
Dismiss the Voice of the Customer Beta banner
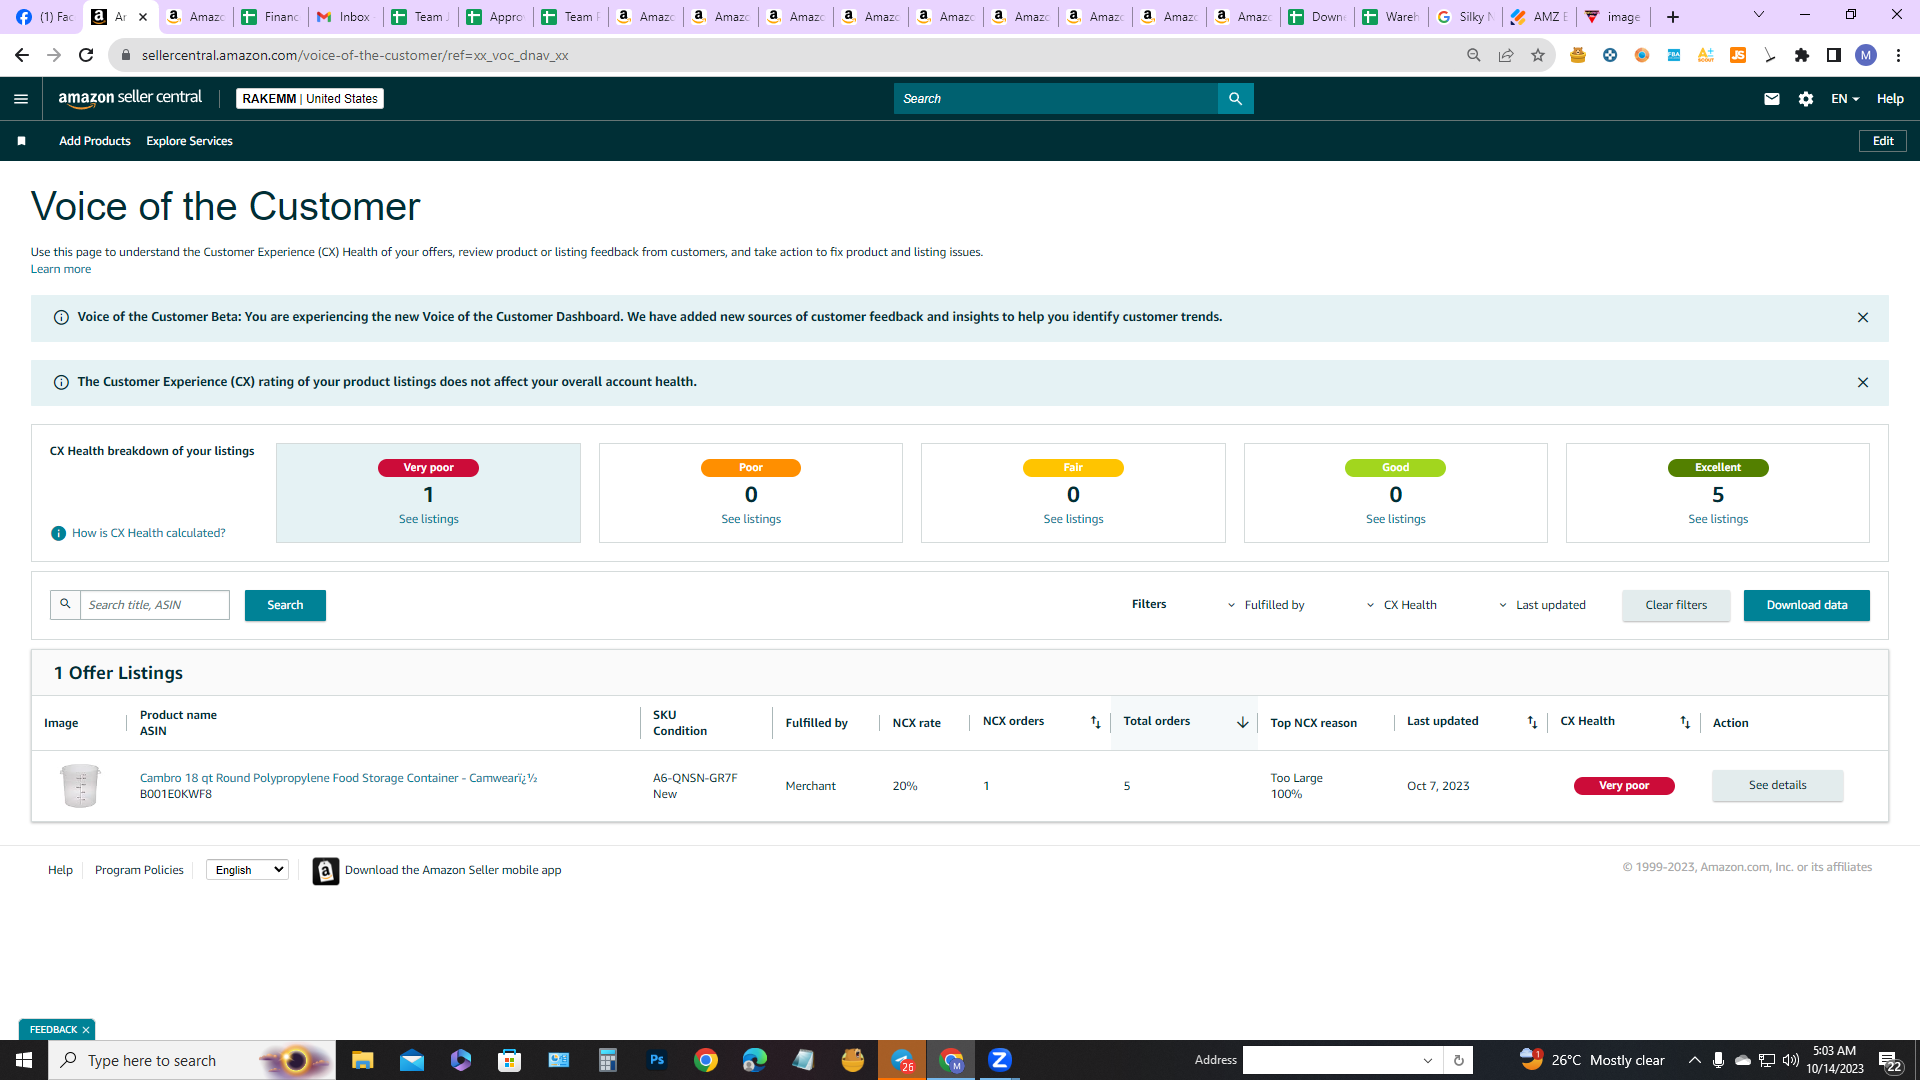tap(1862, 317)
